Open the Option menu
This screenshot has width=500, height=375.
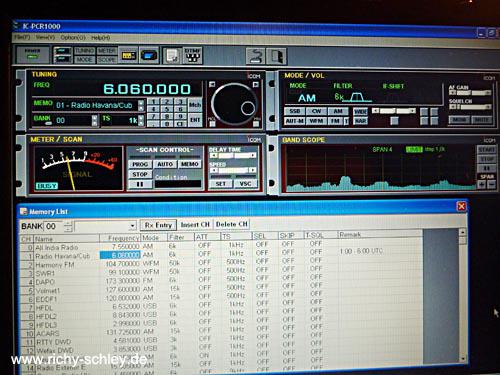click(73, 38)
